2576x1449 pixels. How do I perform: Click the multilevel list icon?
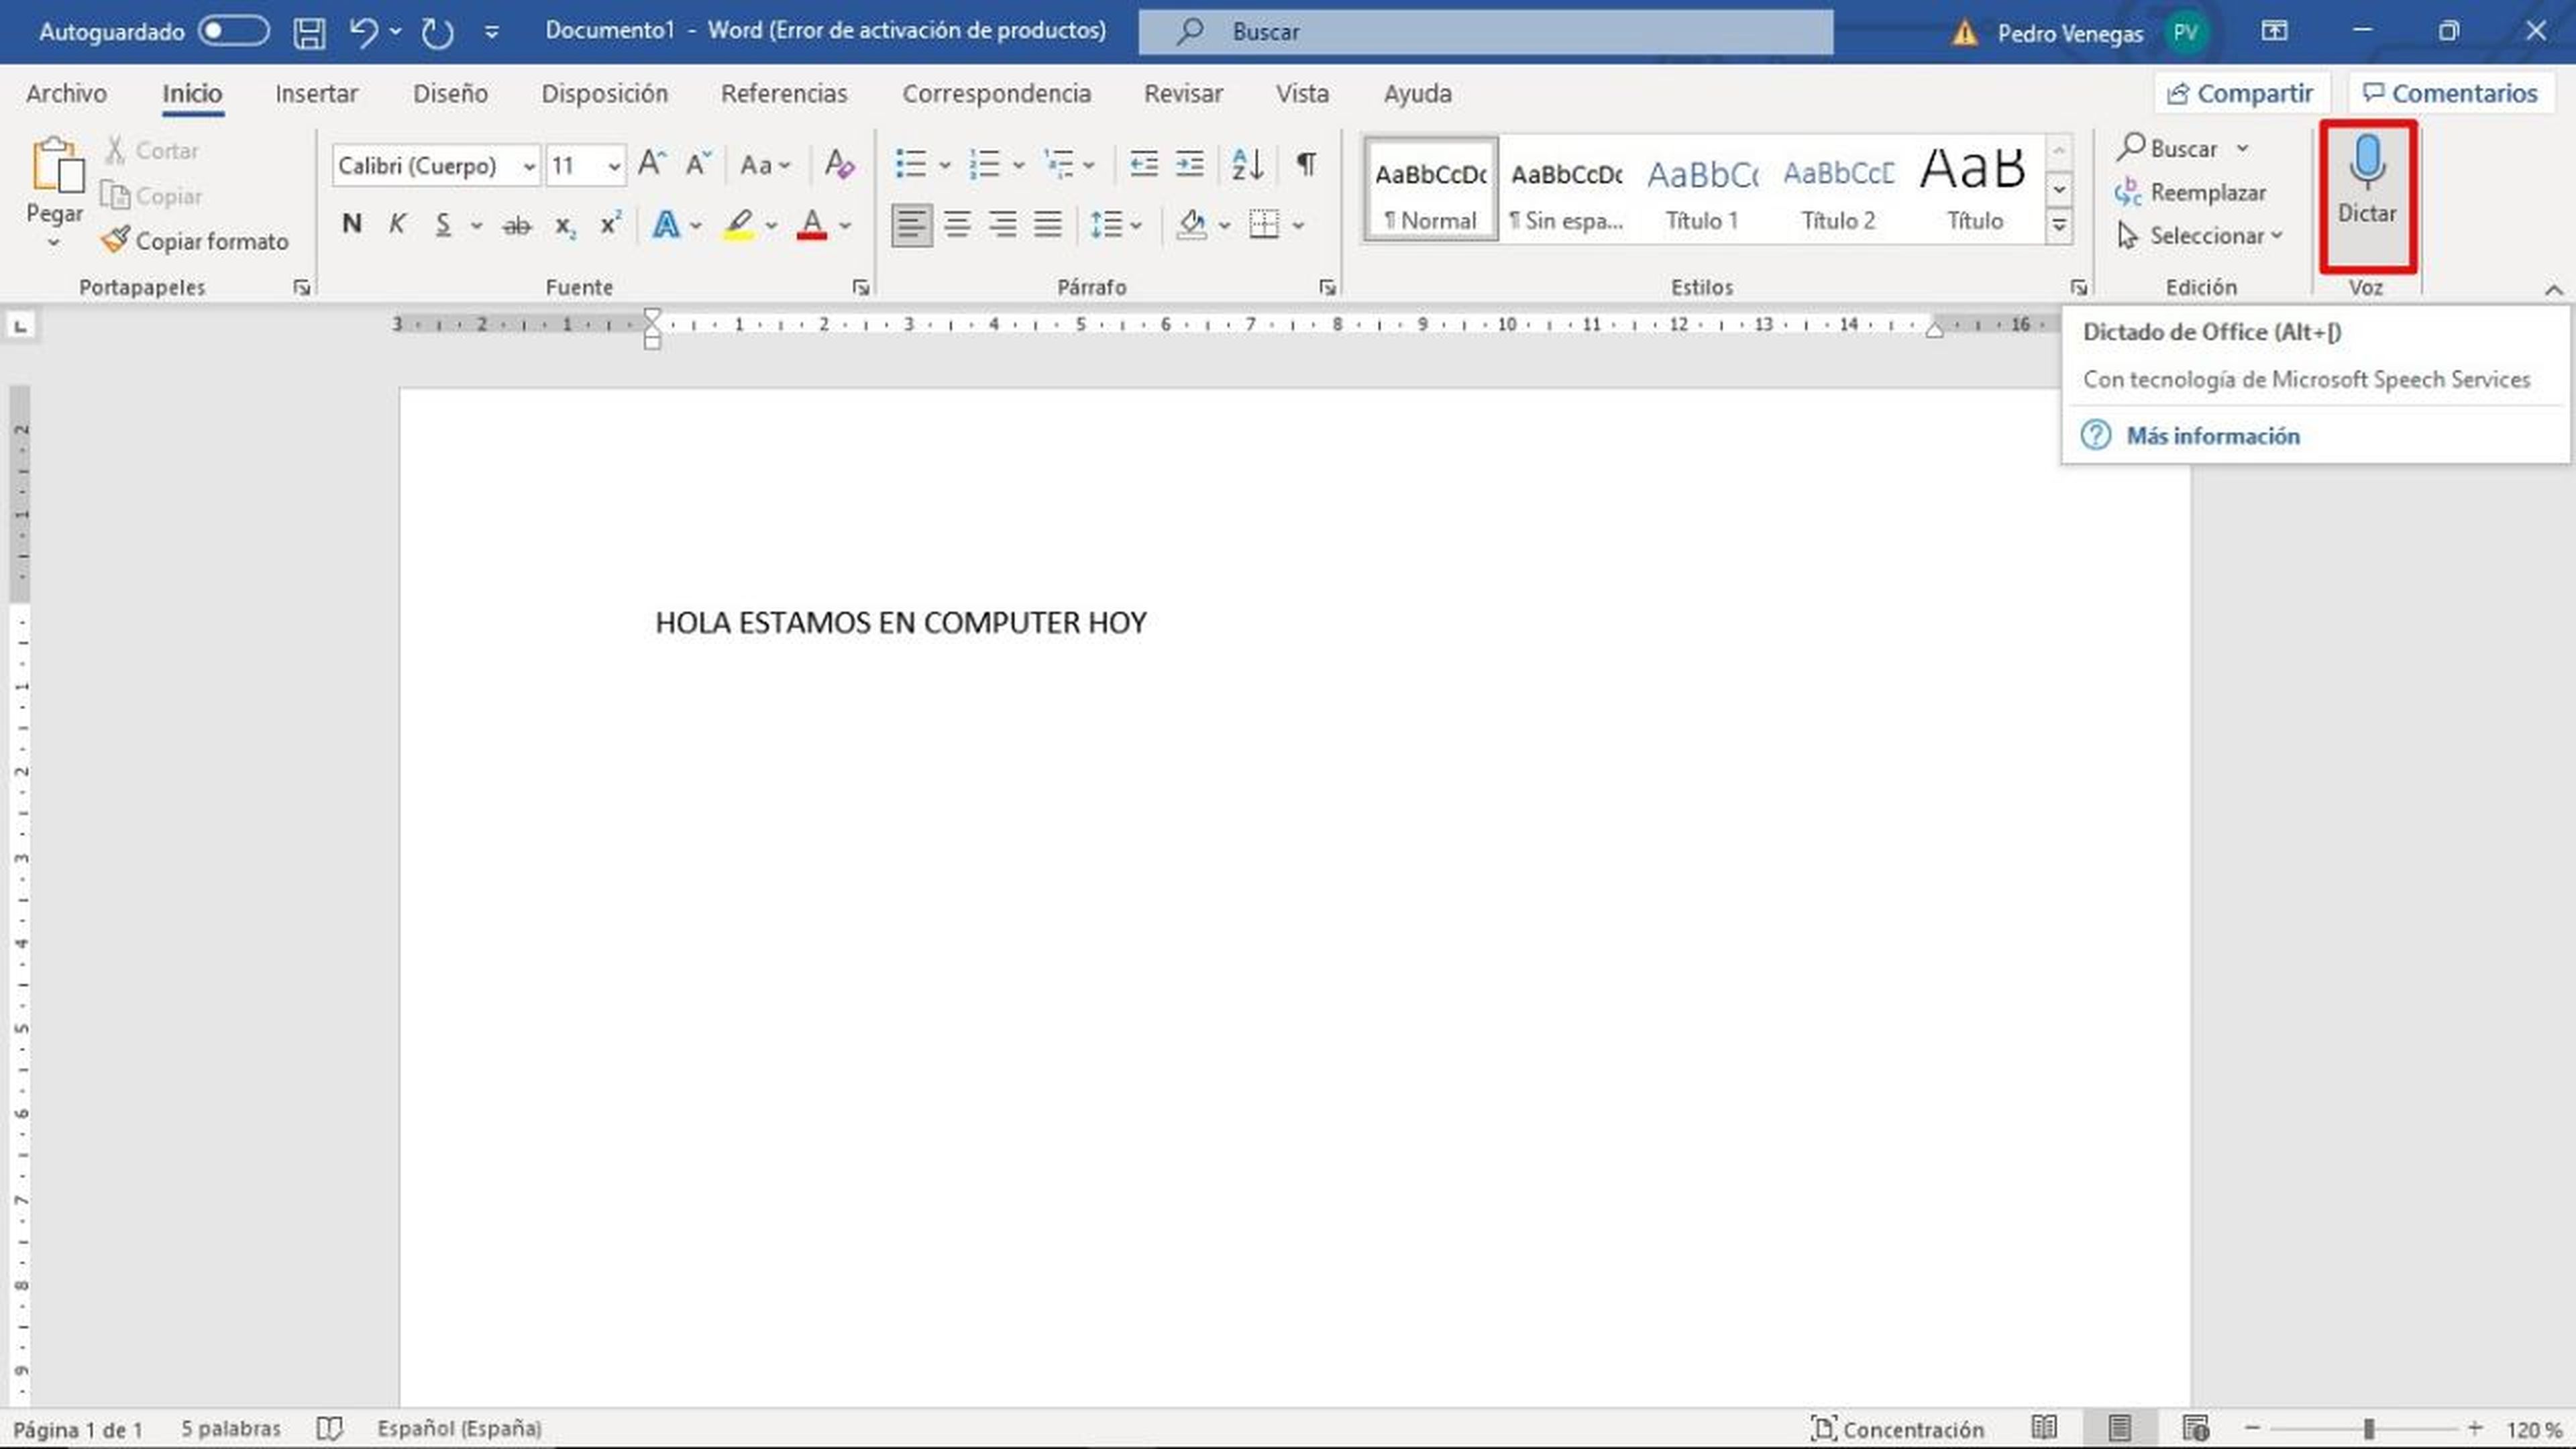pyautogui.click(x=1059, y=163)
